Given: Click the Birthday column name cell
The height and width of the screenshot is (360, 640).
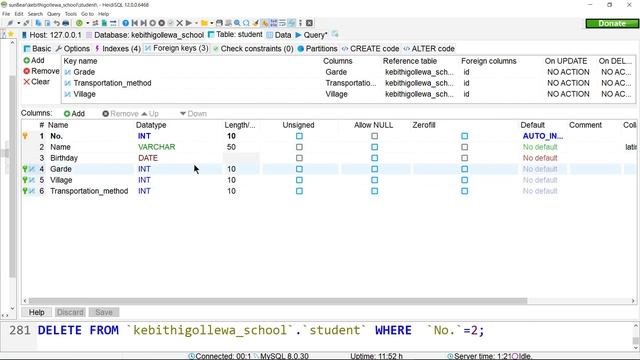Looking at the screenshot, I should (x=64, y=158).
